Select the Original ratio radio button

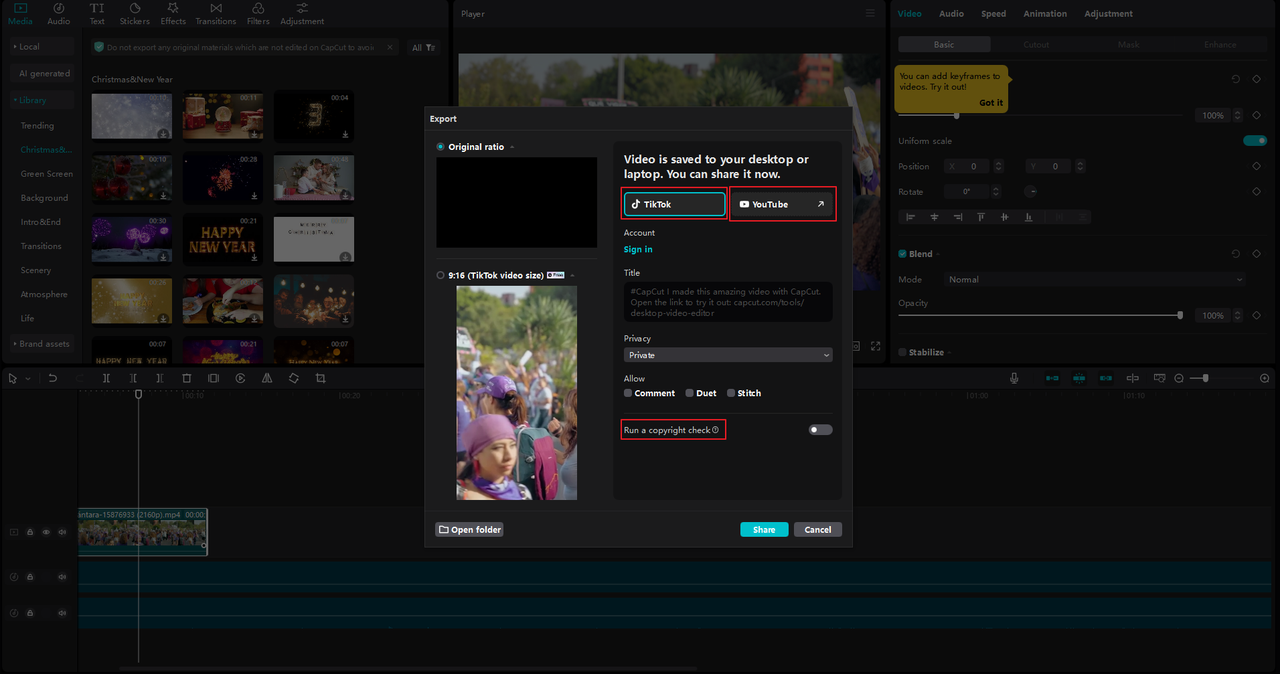pos(441,147)
